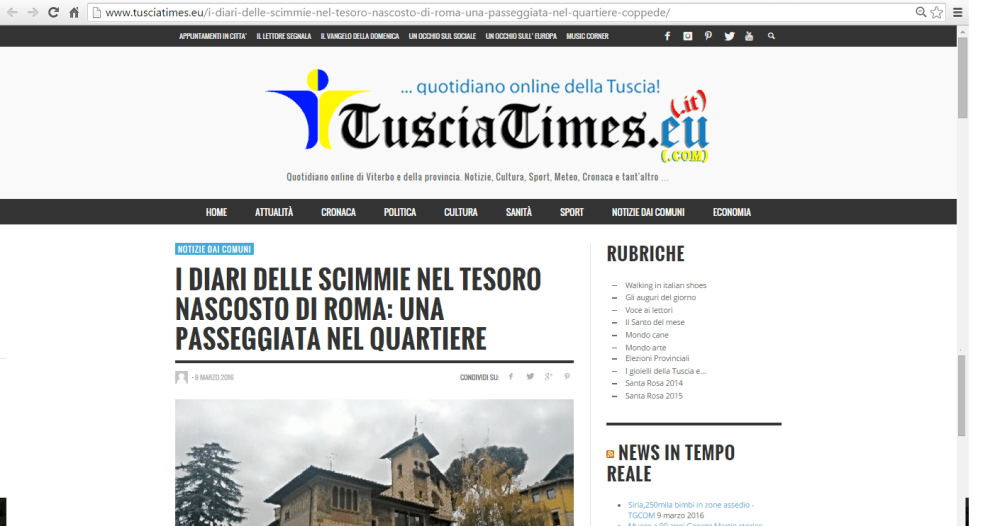Open Un Occhio sull'Europa link
The image size is (1000, 526).
(521, 36)
